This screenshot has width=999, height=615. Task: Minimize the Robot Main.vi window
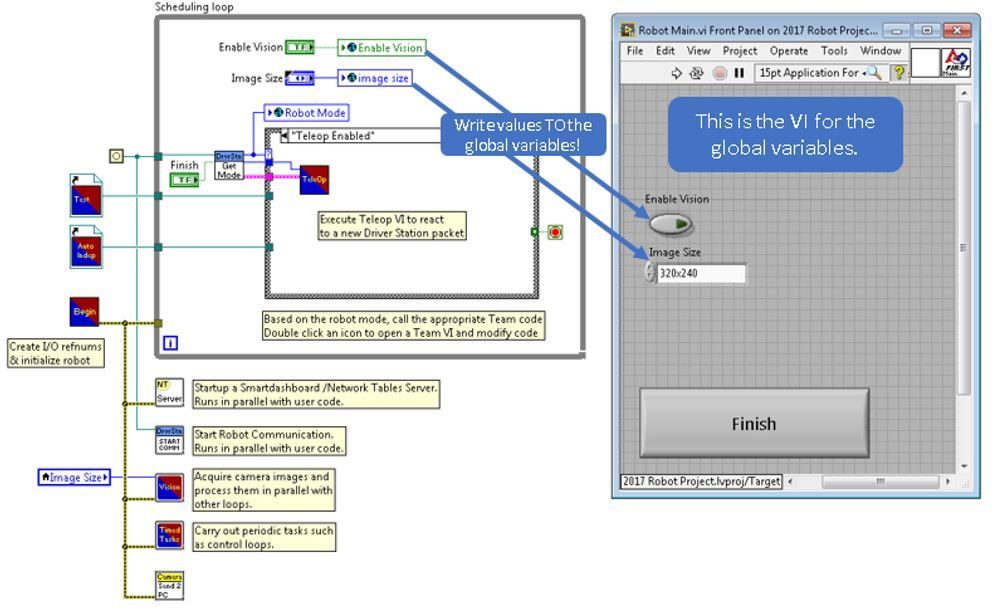coord(896,30)
